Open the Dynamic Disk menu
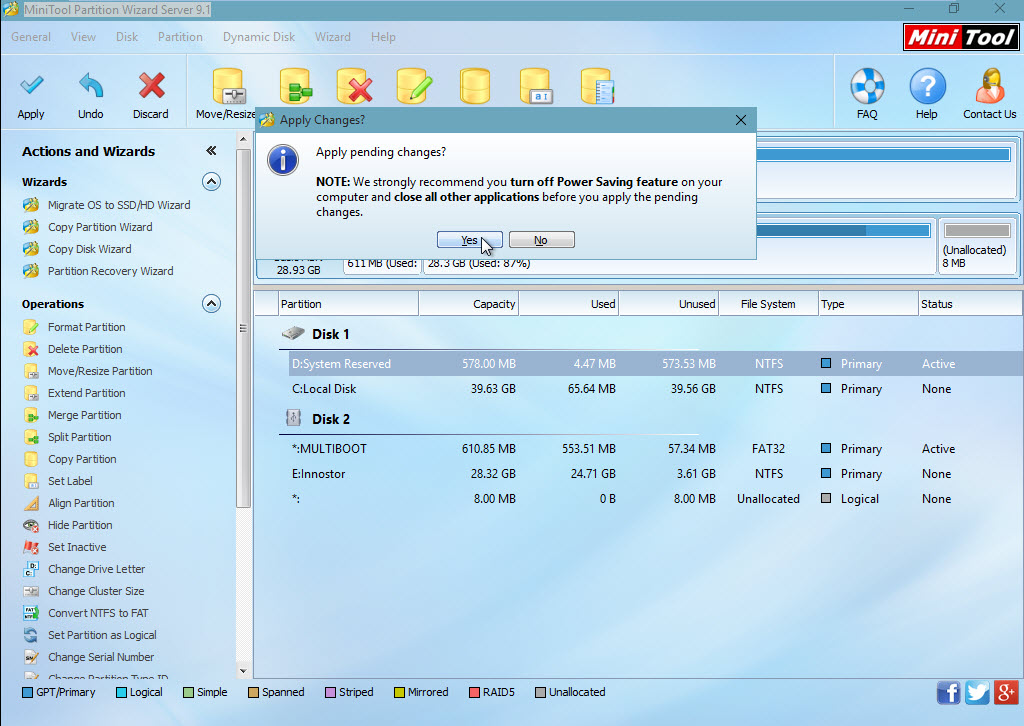Viewport: 1024px width, 726px height. (259, 37)
